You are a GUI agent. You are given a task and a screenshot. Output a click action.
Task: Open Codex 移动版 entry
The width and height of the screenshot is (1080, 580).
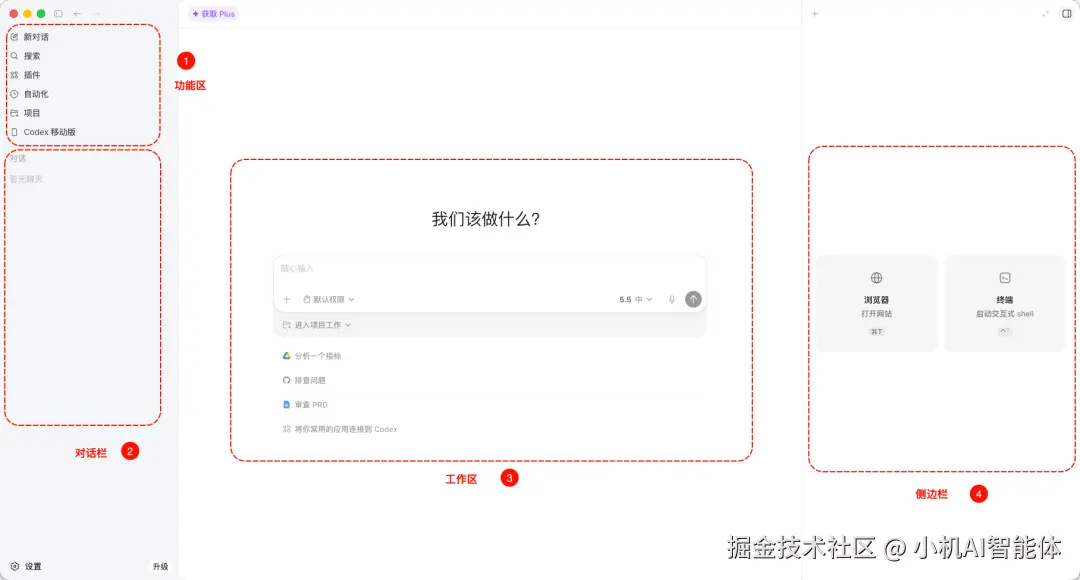[x=43, y=132]
